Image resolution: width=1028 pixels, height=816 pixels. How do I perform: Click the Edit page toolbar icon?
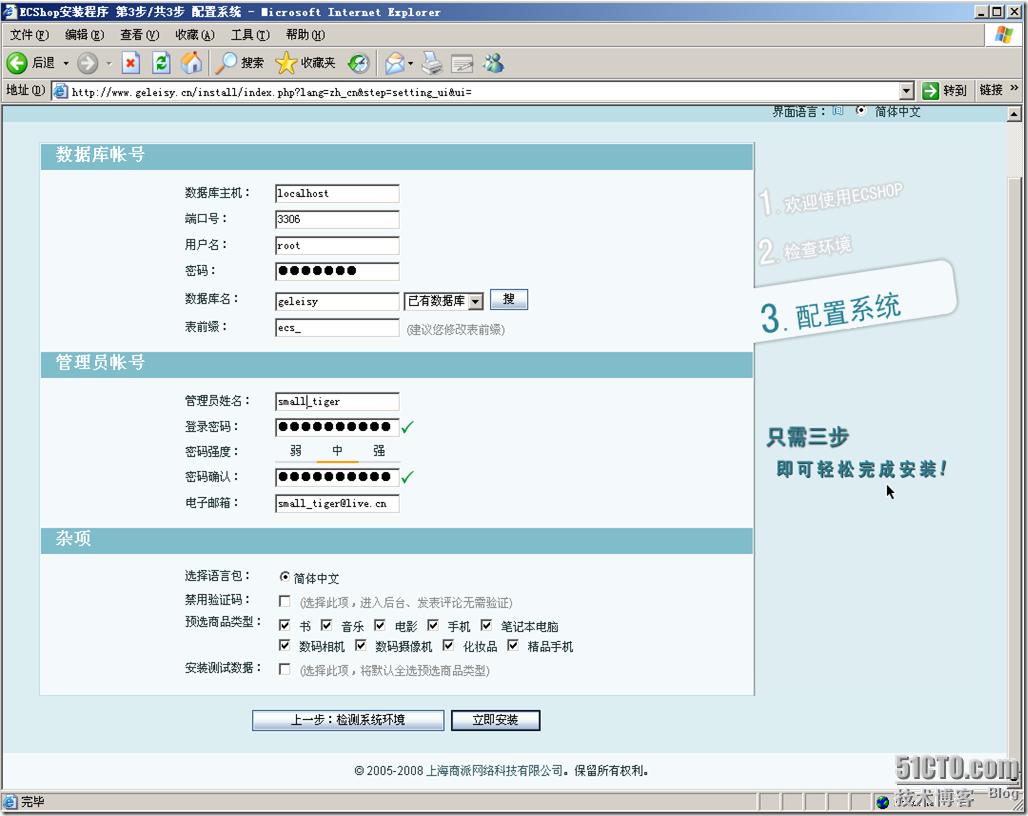pos(462,64)
